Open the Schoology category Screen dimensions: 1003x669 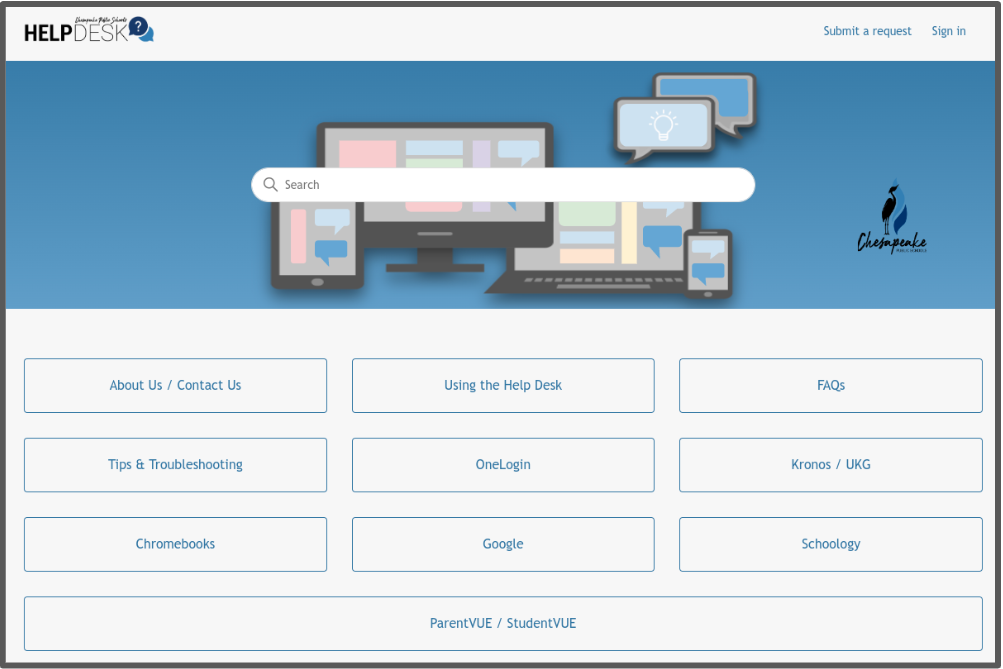pyautogui.click(x=830, y=544)
